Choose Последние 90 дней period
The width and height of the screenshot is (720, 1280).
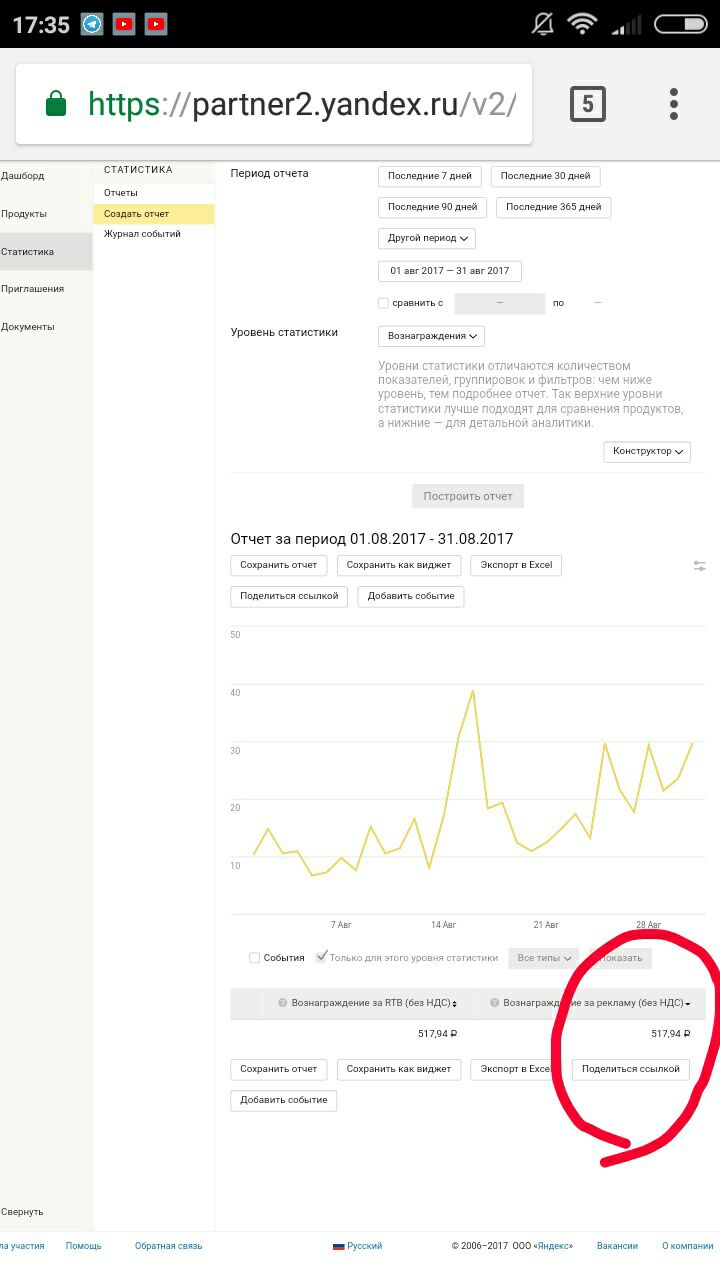pyautogui.click(x=433, y=207)
